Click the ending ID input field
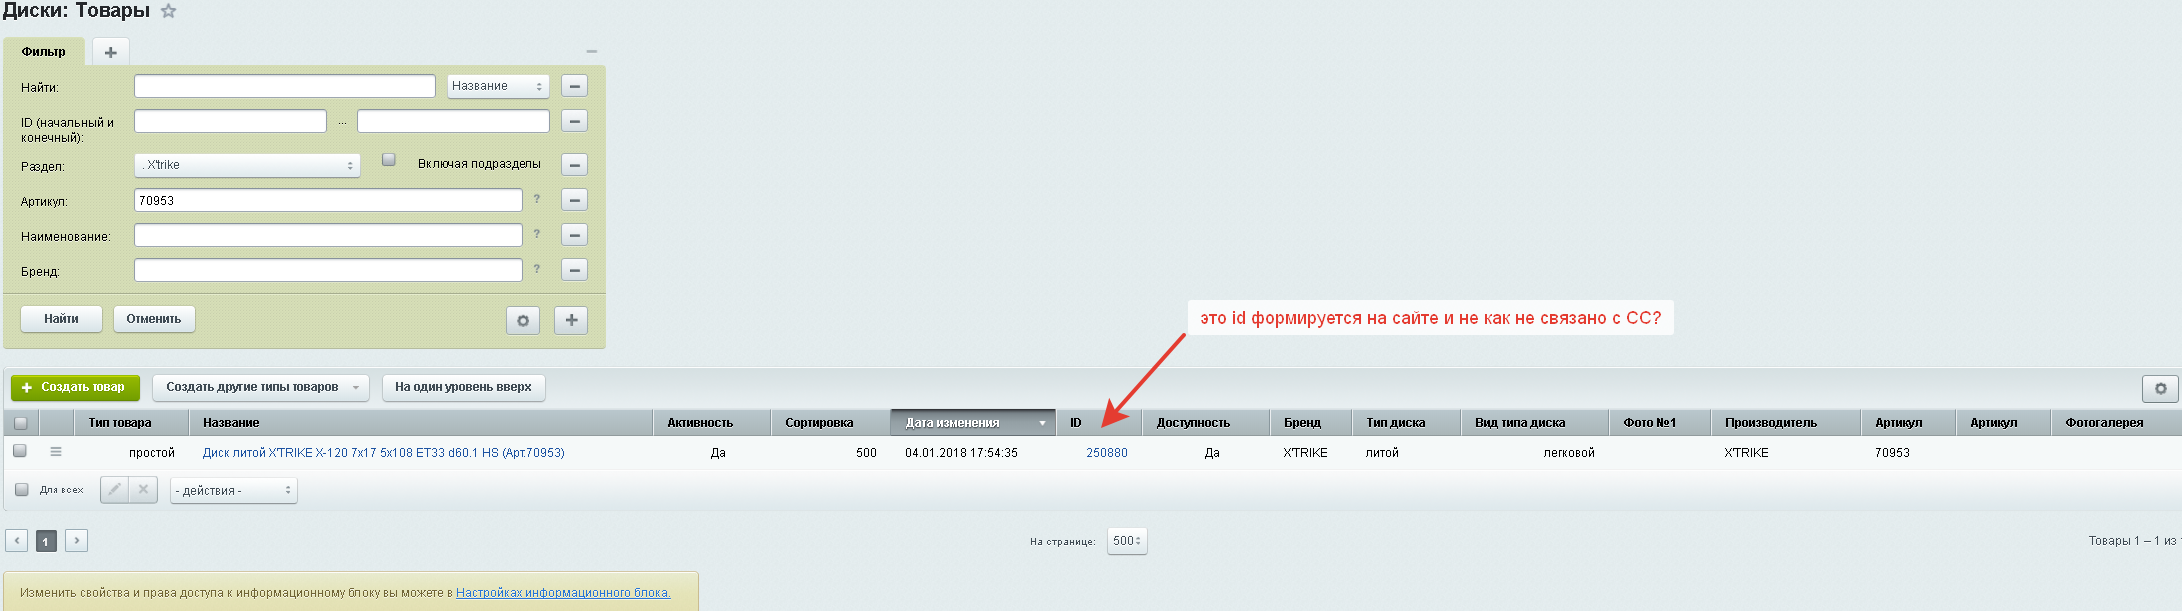 [453, 121]
